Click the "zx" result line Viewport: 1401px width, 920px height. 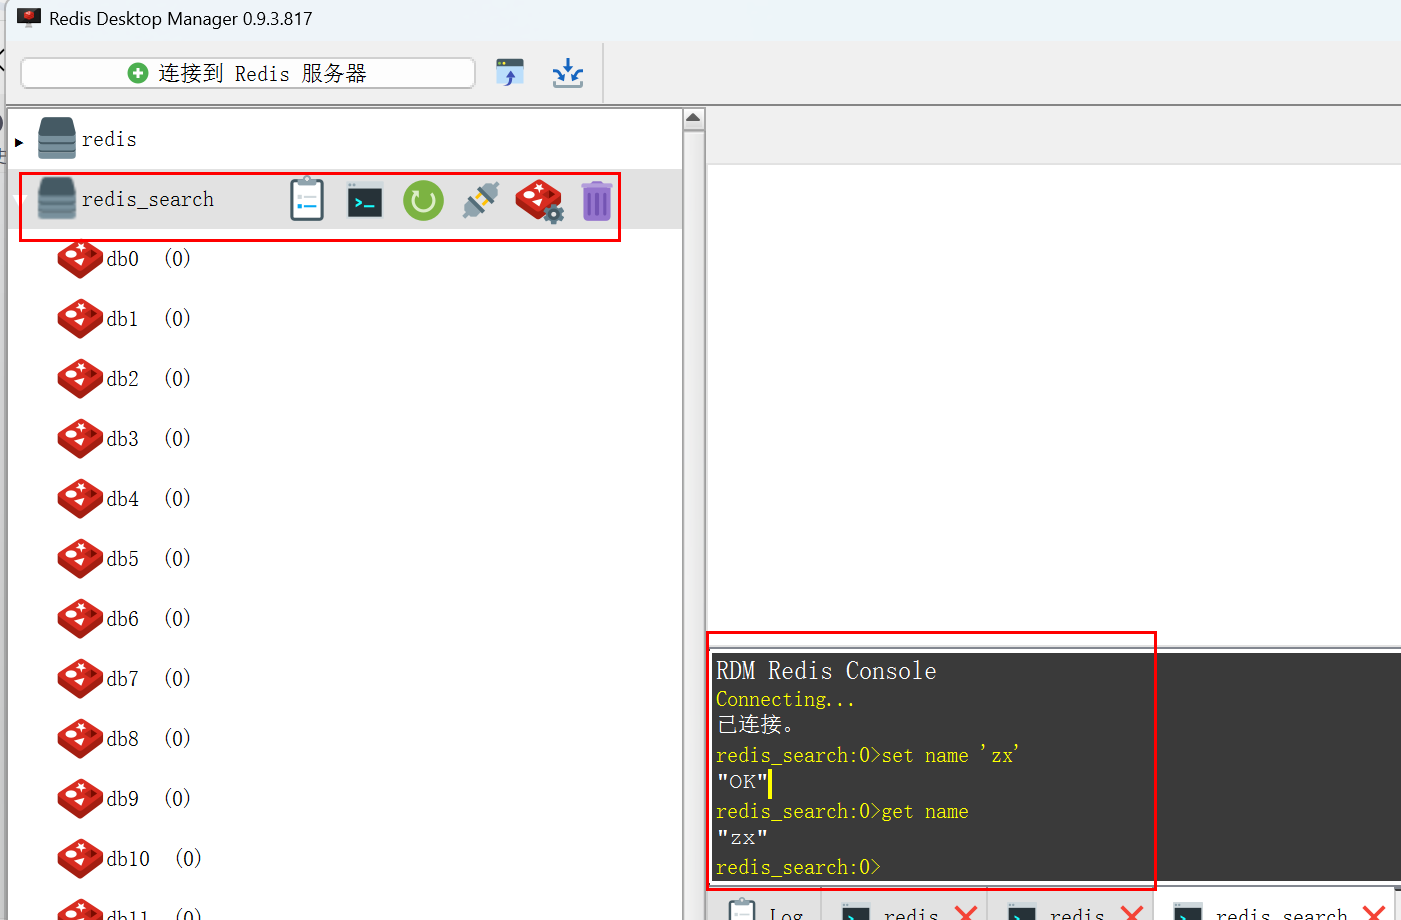[742, 838]
